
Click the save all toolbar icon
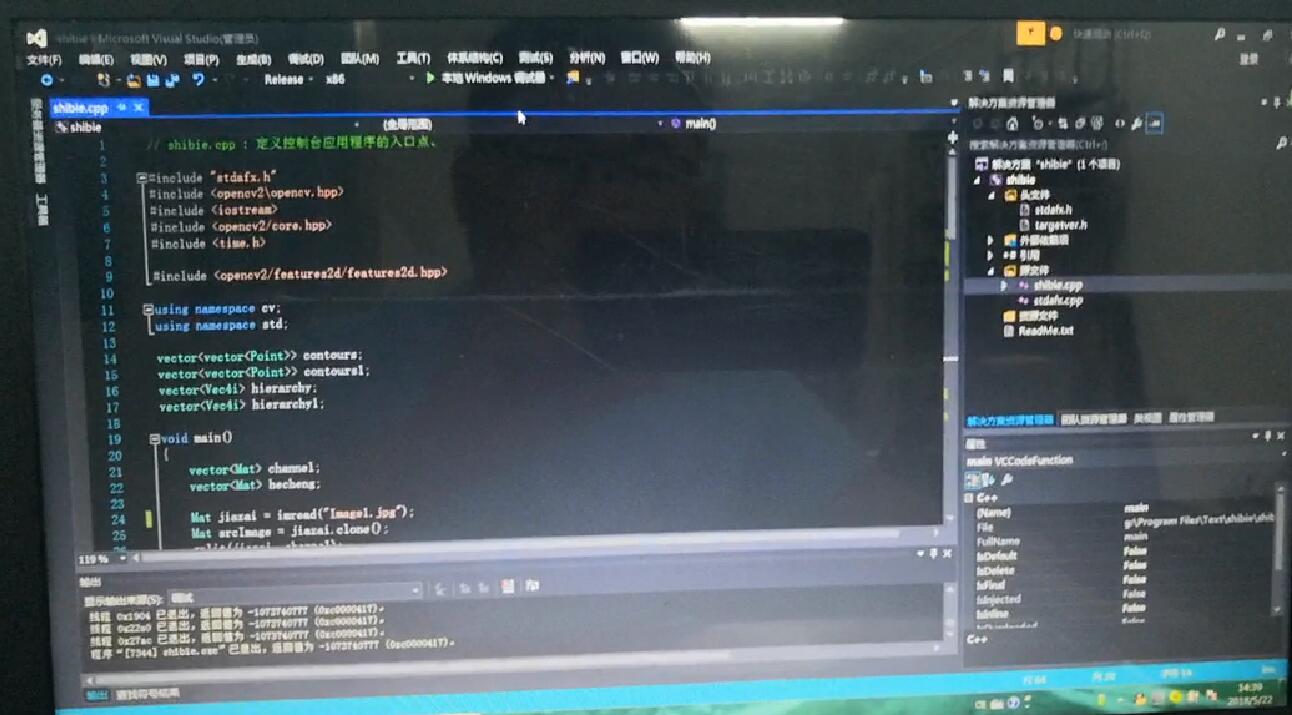[x=172, y=80]
